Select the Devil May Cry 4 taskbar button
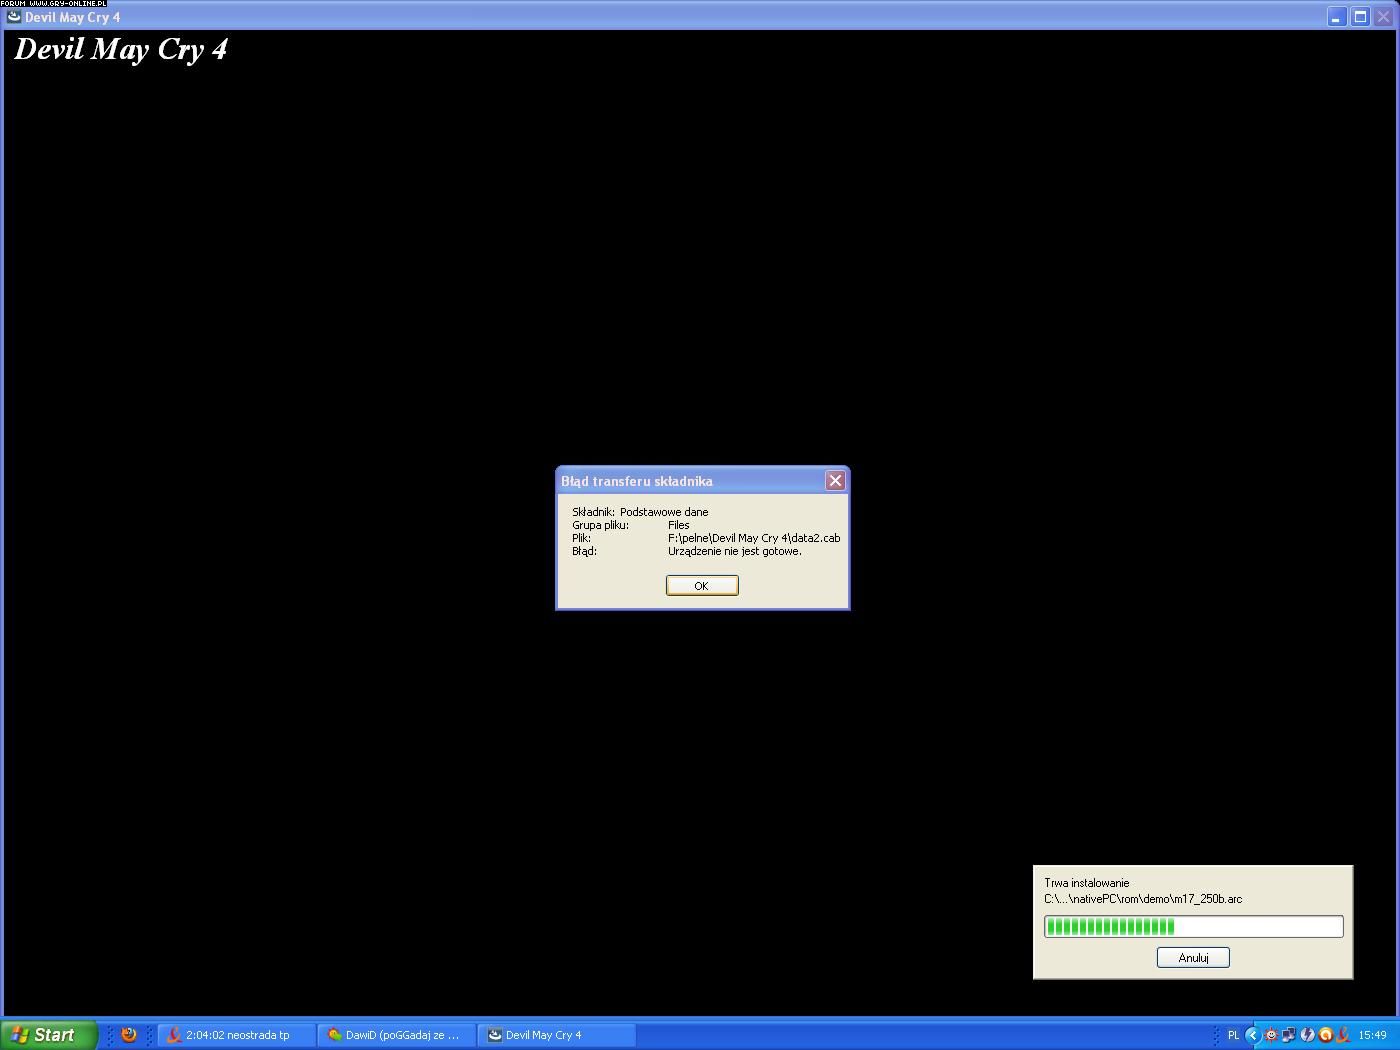The image size is (1400, 1050). (557, 1035)
